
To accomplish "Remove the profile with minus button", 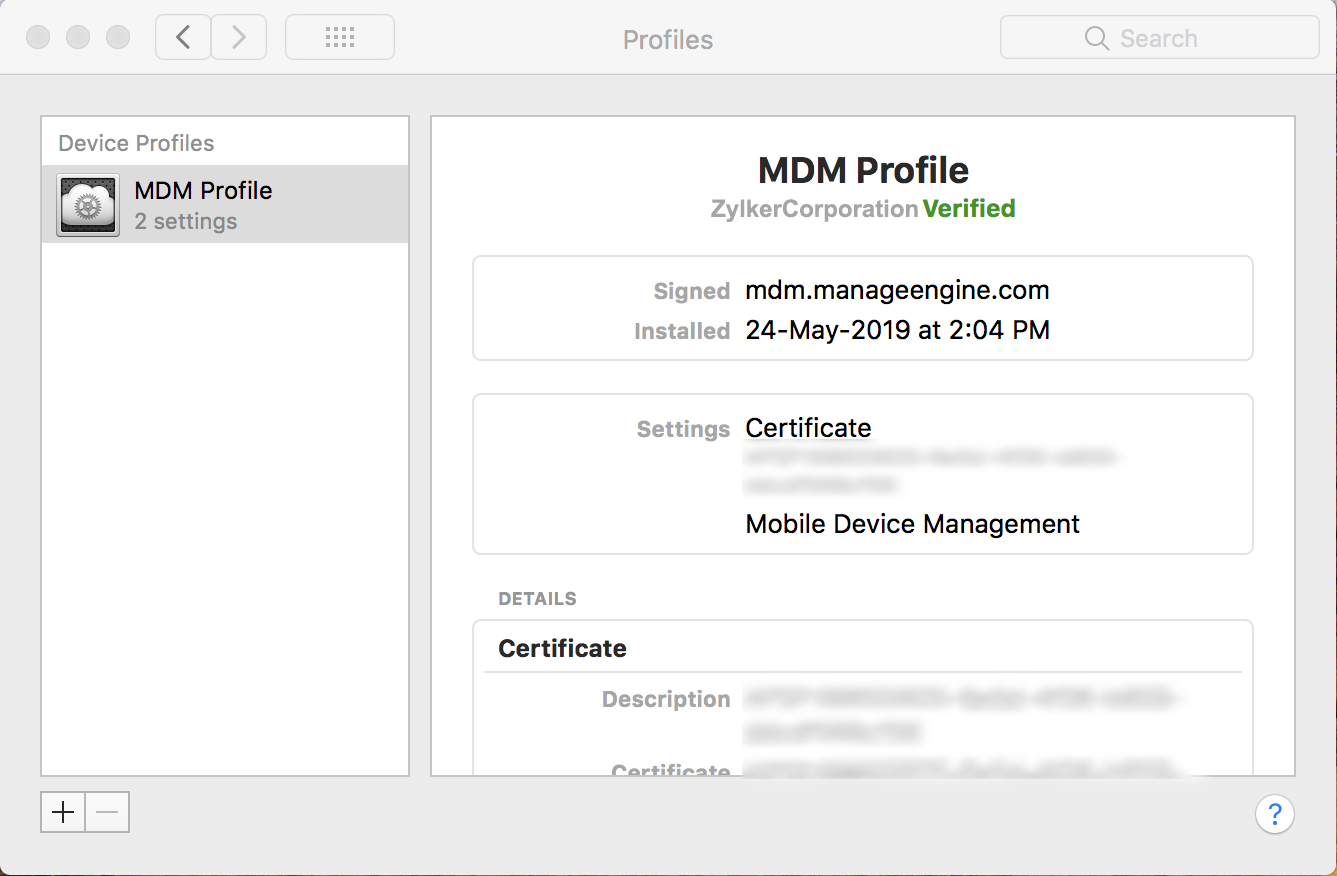I will (107, 812).
